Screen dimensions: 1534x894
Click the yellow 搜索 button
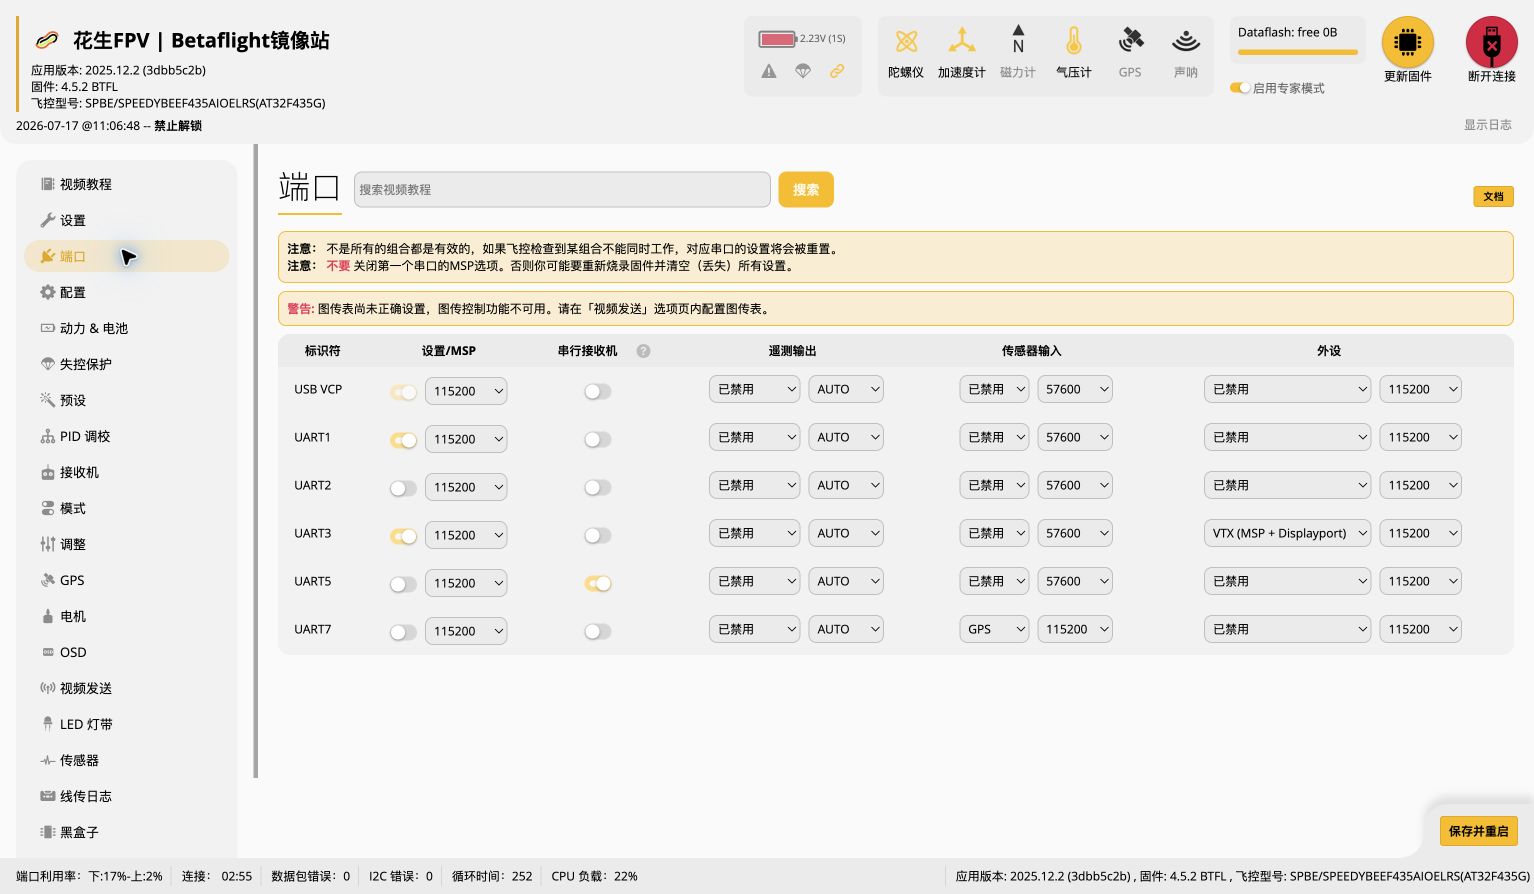point(806,189)
